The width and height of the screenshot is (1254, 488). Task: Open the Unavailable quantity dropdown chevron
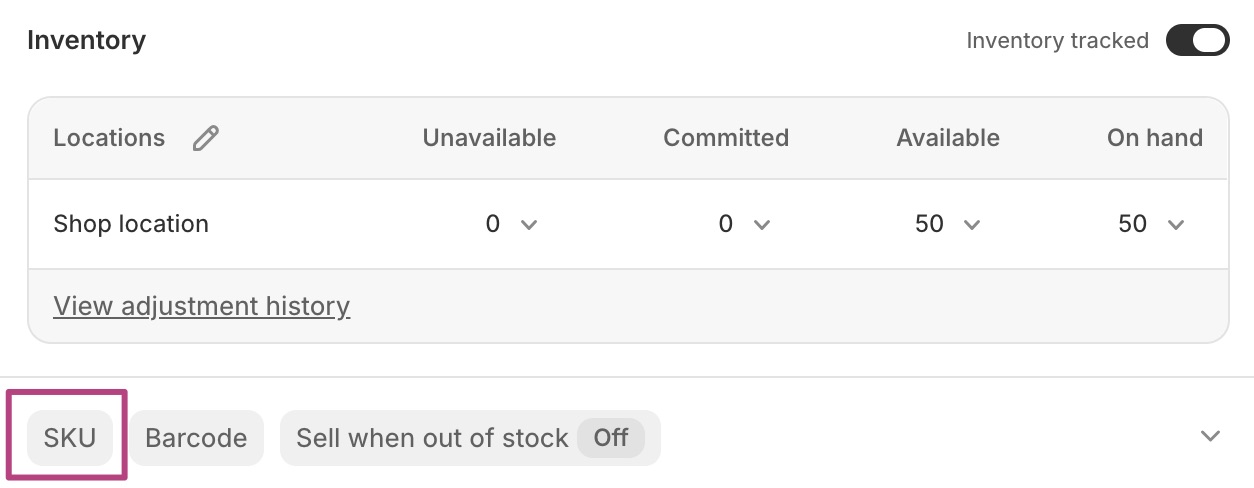pyautogui.click(x=529, y=225)
